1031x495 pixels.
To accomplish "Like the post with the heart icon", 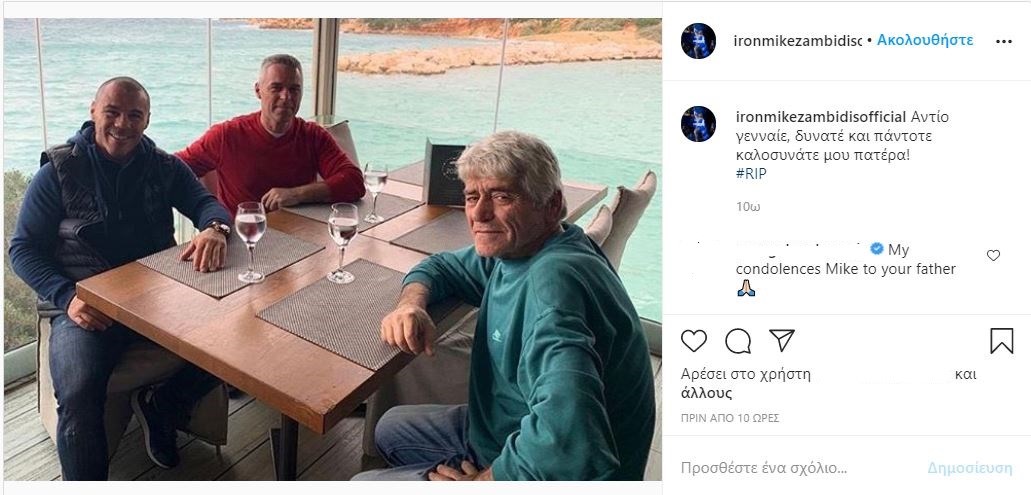I will (x=693, y=341).
